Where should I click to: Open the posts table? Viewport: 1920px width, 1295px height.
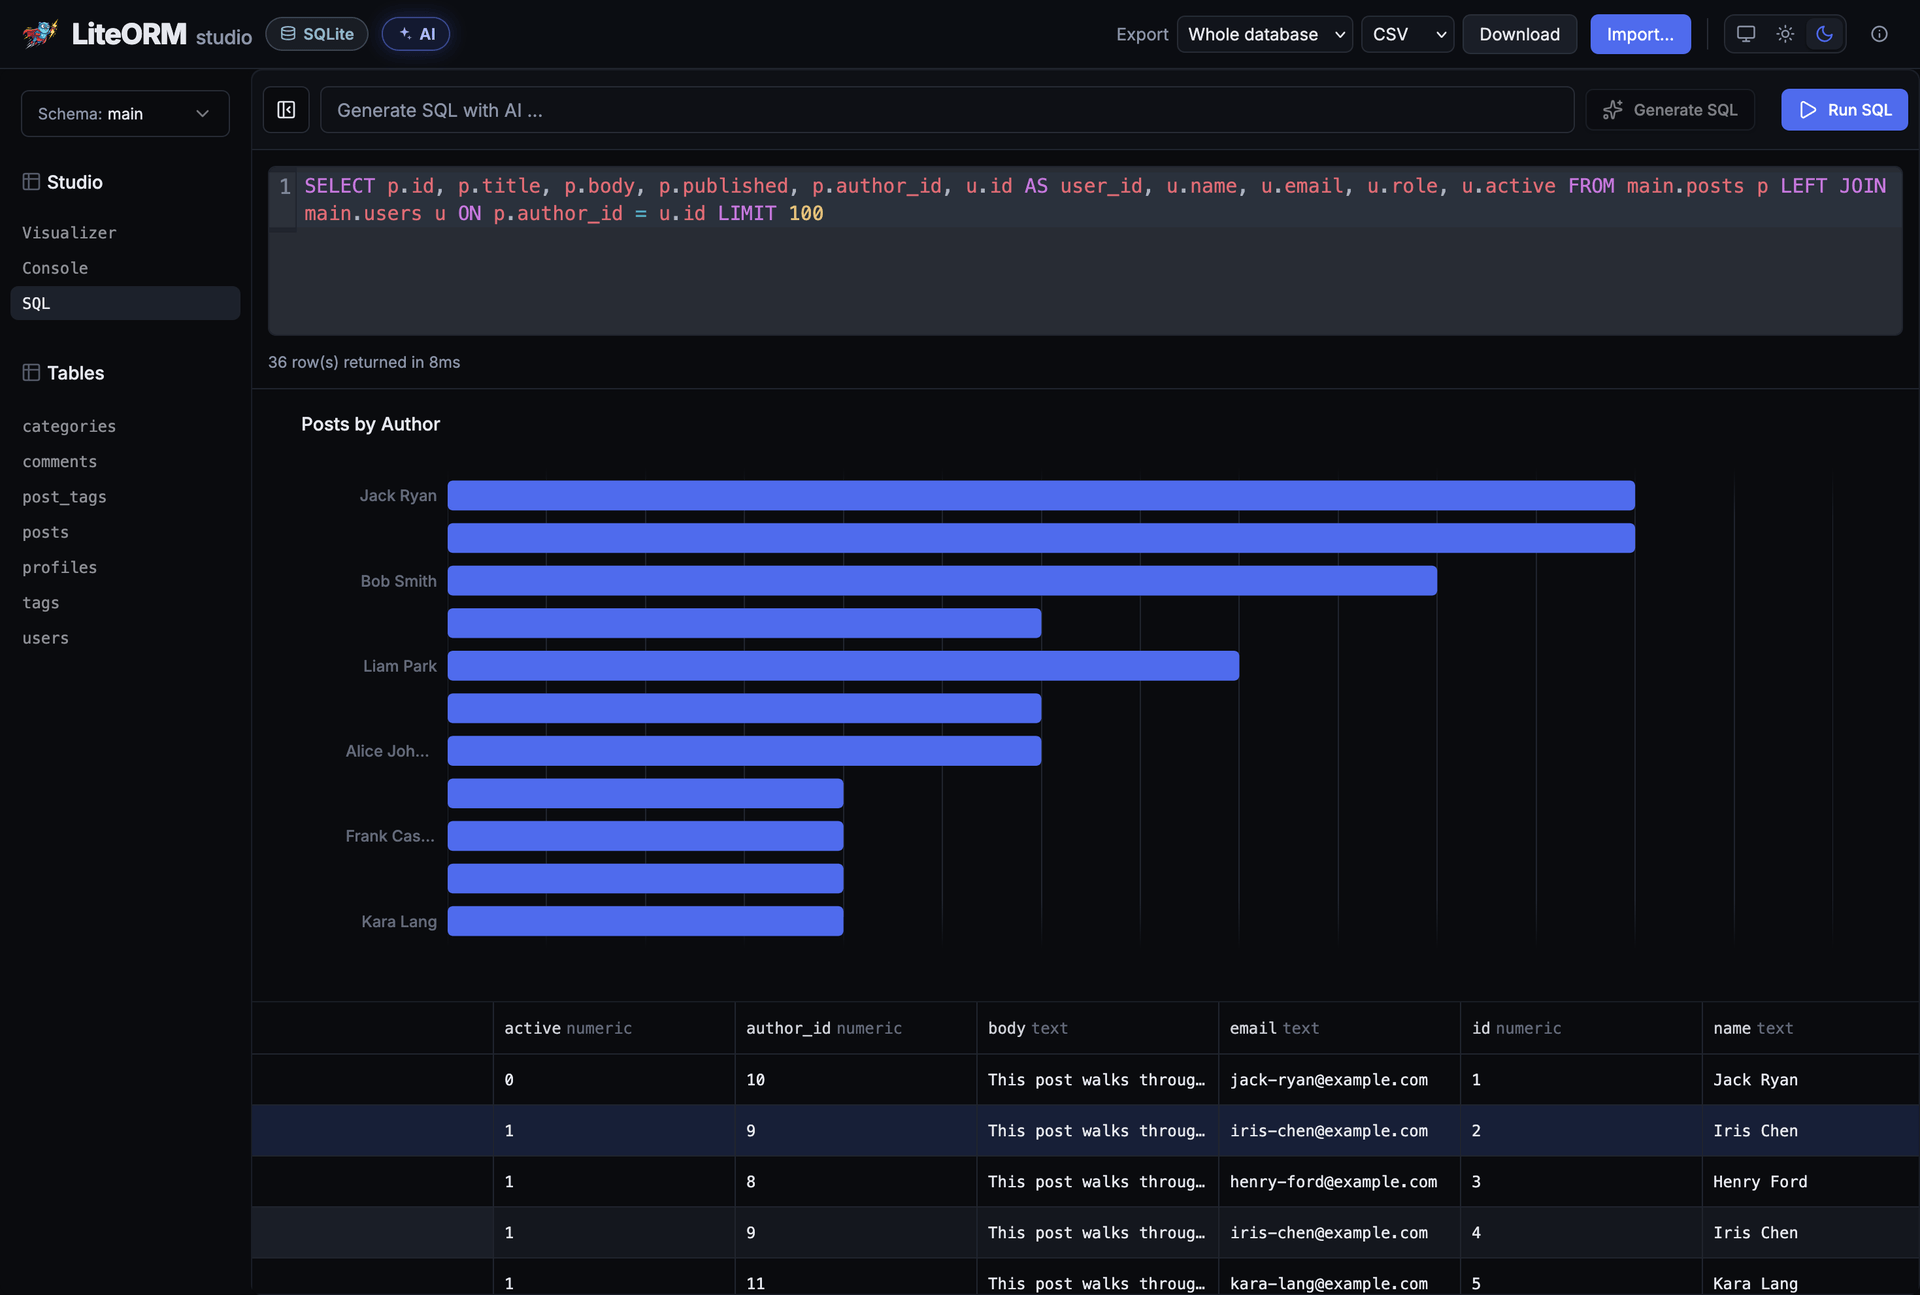point(46,532)
